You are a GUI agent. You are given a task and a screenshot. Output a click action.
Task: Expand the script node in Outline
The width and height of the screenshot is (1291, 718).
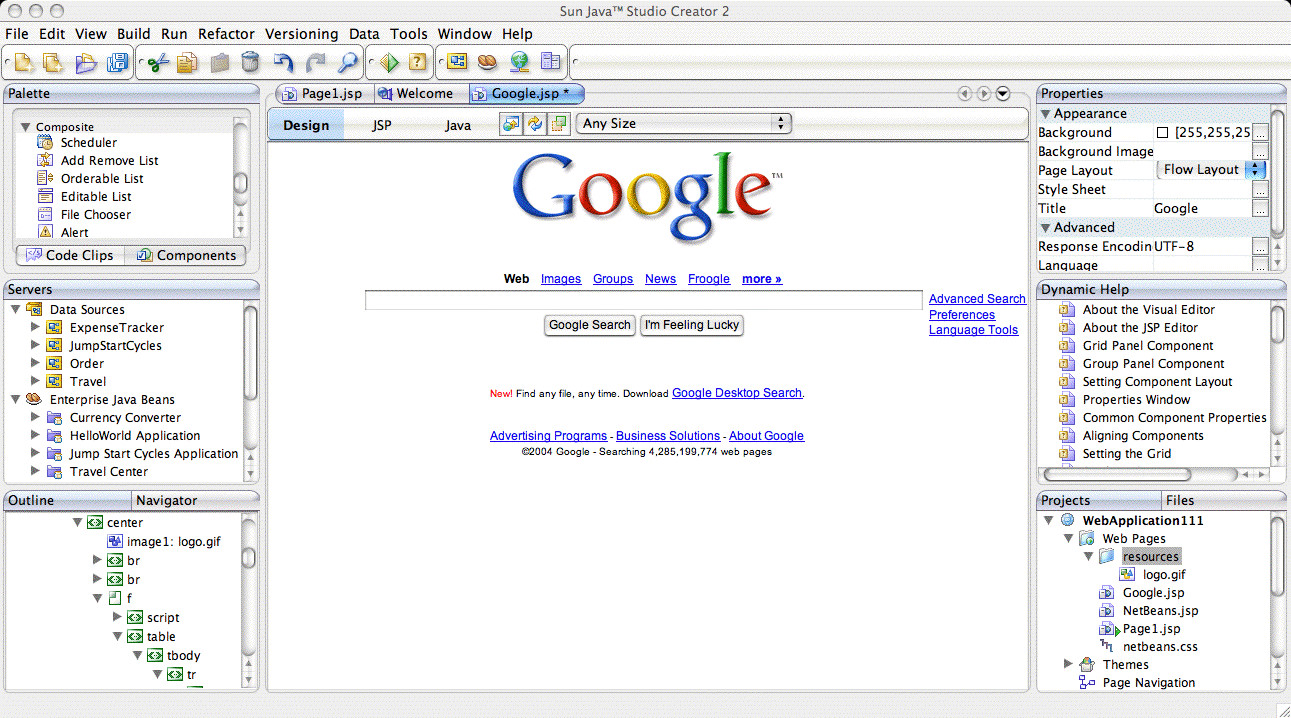point(117,617)
